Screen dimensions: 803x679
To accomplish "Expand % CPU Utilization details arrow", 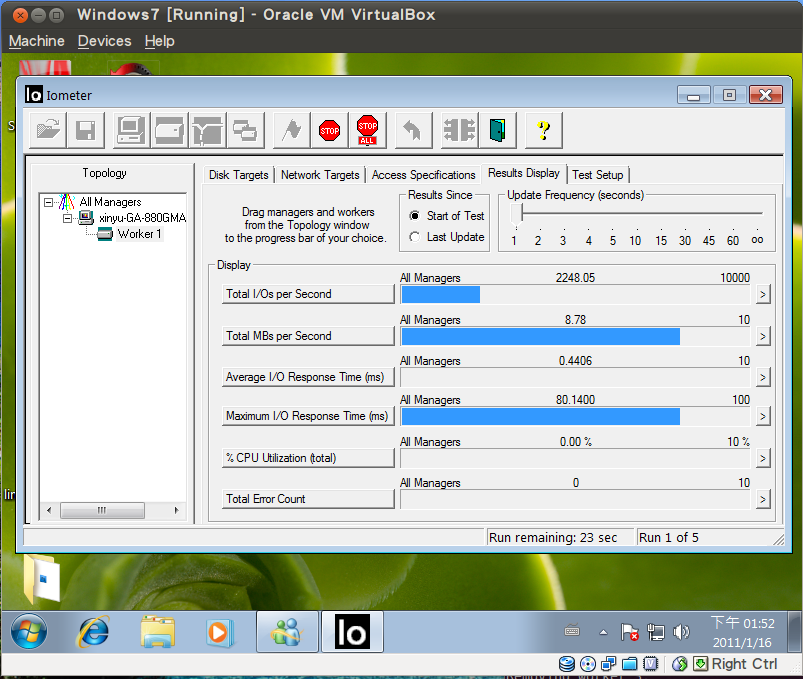I will click(763, 458).
